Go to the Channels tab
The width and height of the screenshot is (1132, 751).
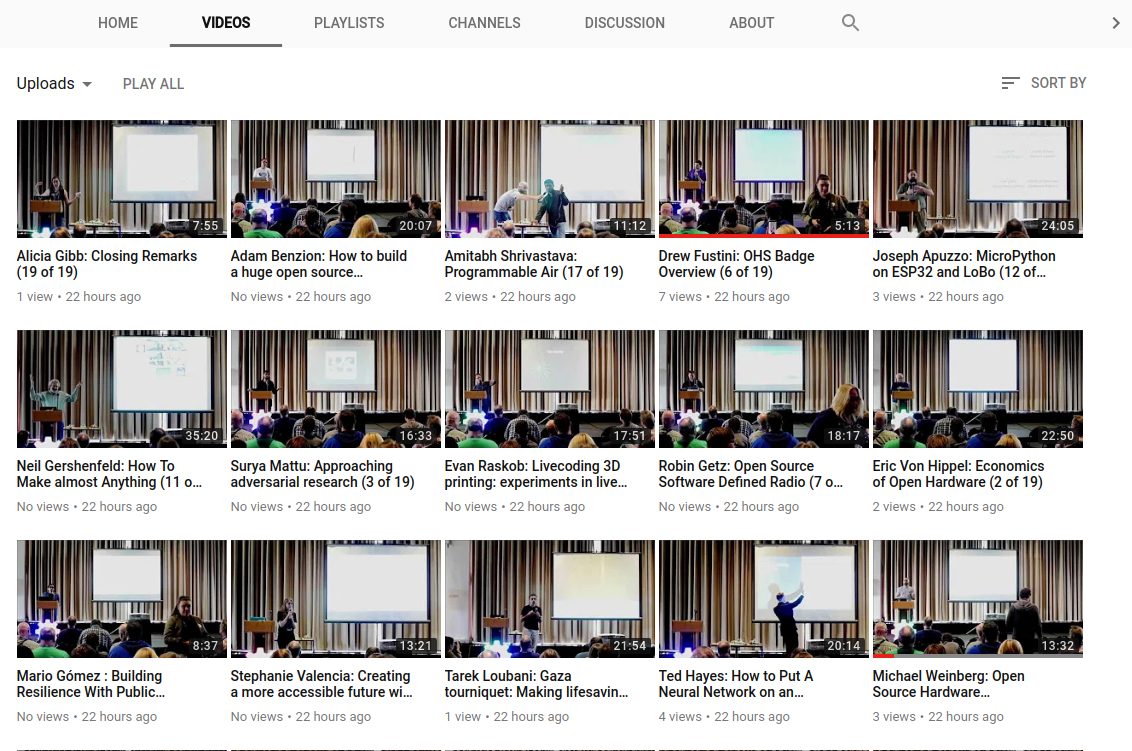[484, 23]
